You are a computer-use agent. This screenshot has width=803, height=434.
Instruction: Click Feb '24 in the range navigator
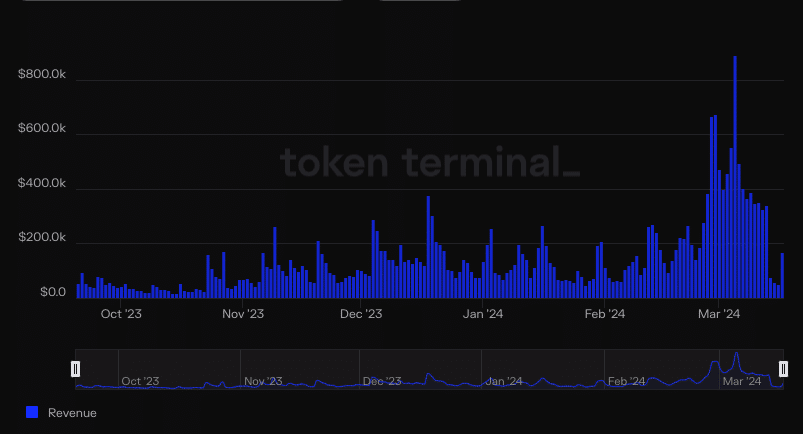click(x=626, y=381)
